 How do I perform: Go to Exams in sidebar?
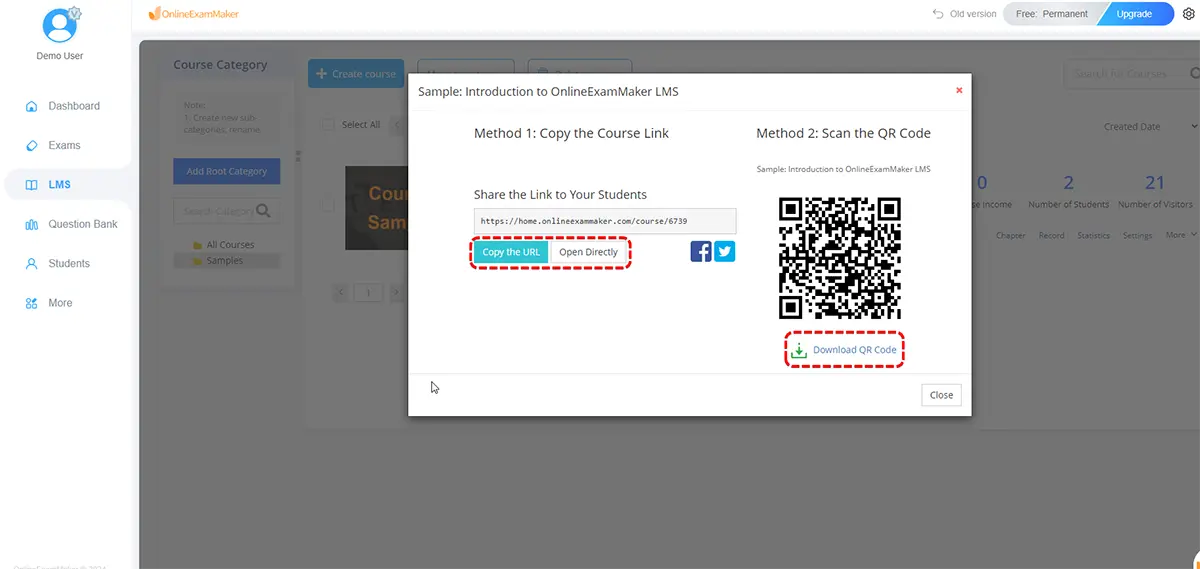[64, 145]
